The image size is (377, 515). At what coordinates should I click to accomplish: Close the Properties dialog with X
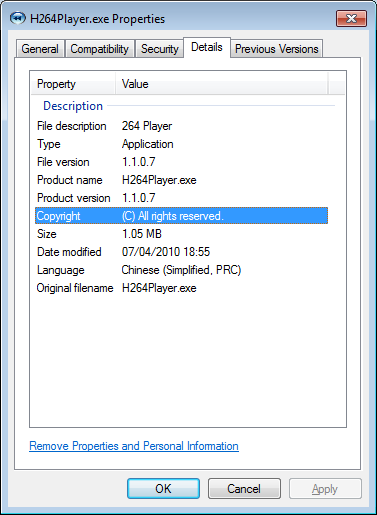pyautogui.click(x=351, y=18)
